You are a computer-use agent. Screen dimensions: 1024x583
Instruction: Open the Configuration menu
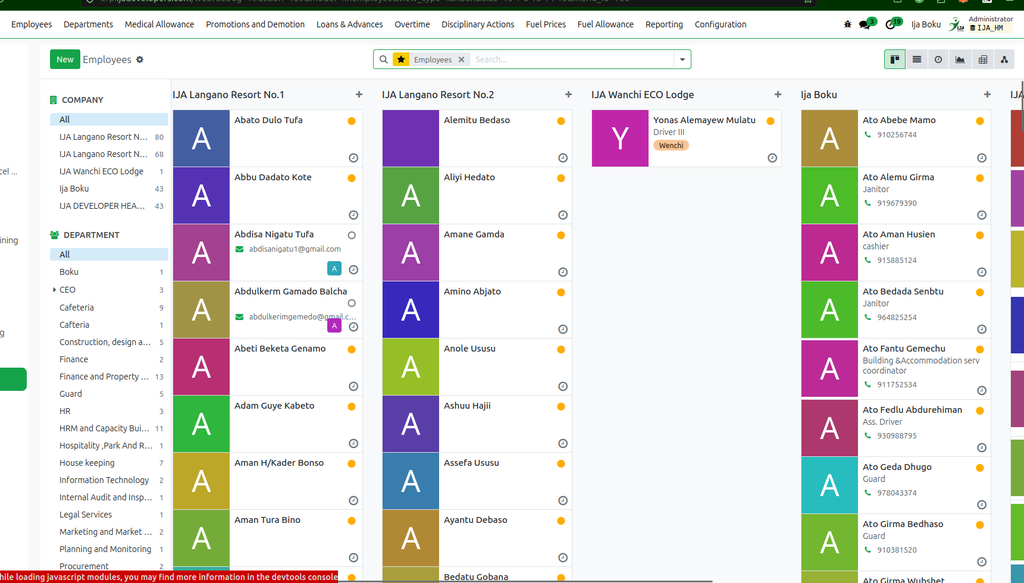coord(720,24)
